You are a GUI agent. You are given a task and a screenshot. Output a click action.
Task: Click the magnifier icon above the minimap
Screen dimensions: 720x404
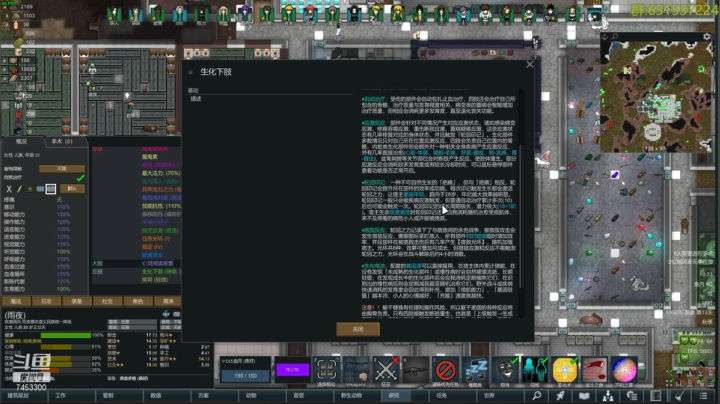pyautogui.click(x=615, y=37)
